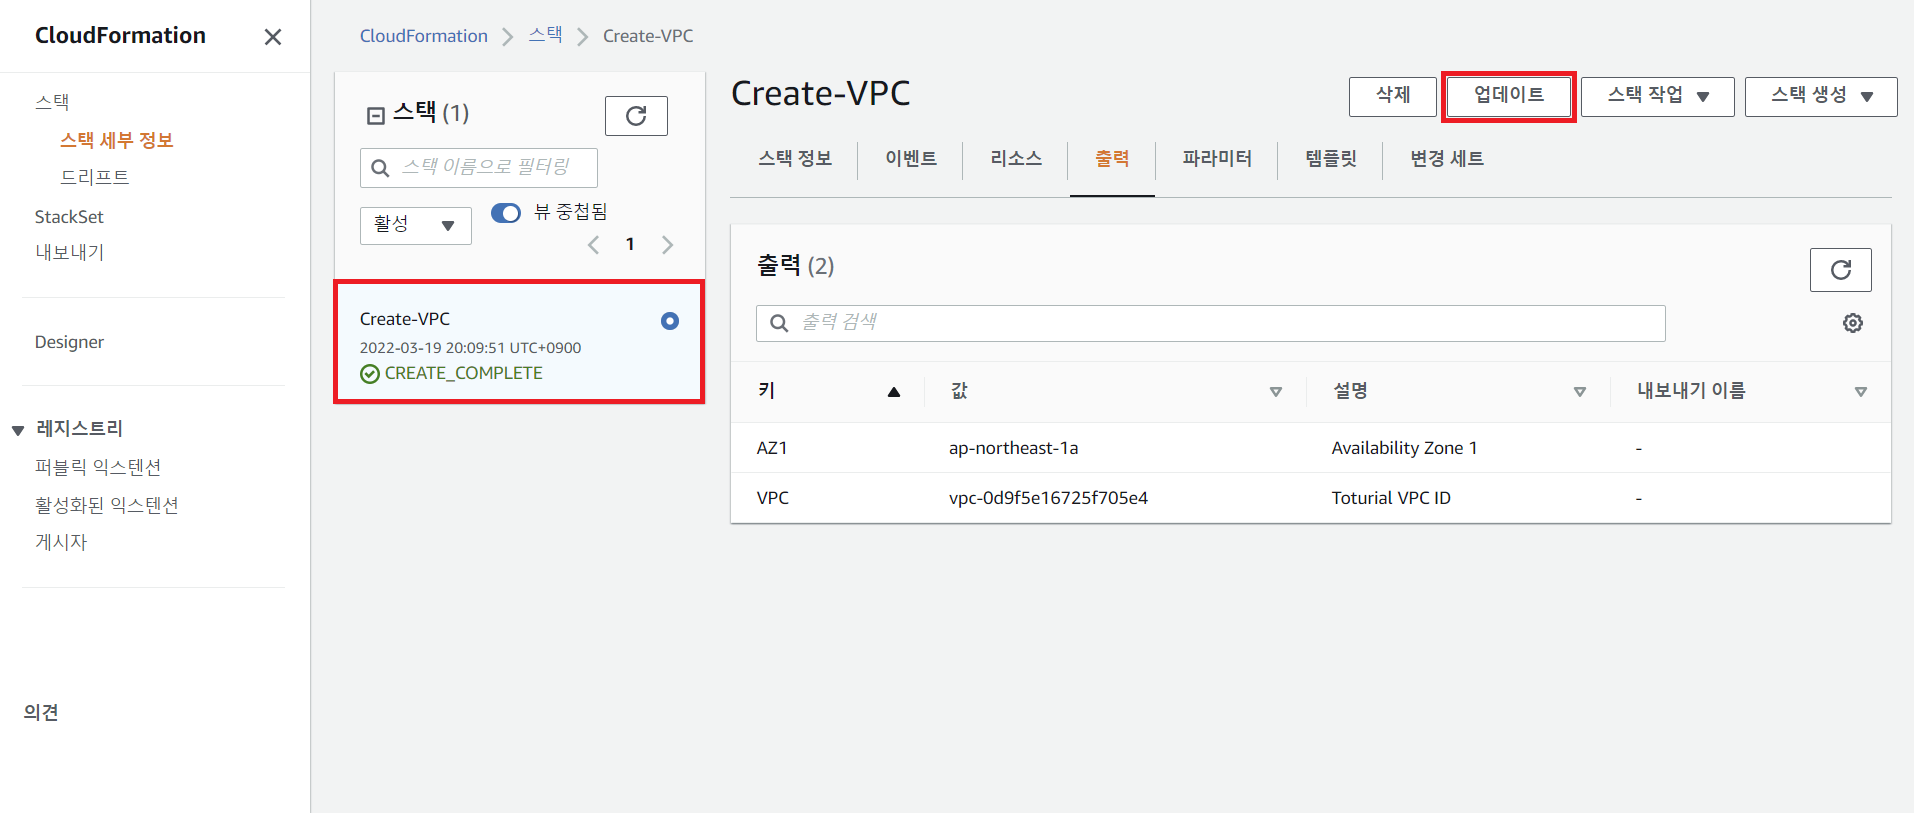The height and width of the screenshot is (813, 1914).
Task: Open Designer in the sidebar
Action: [x=69, y=342]
